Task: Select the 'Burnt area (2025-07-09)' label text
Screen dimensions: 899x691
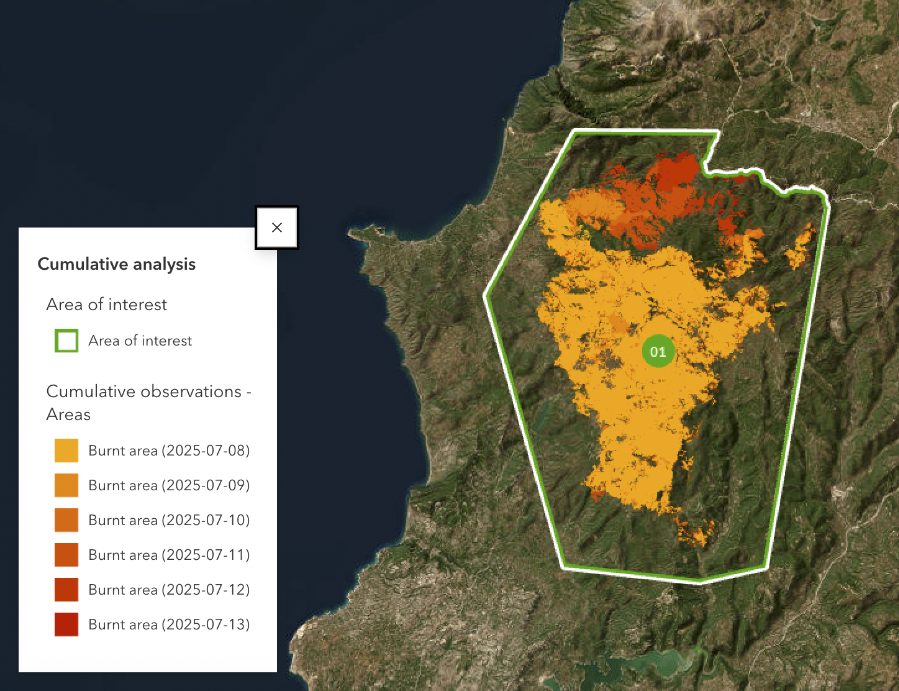Action: point(169,486)
